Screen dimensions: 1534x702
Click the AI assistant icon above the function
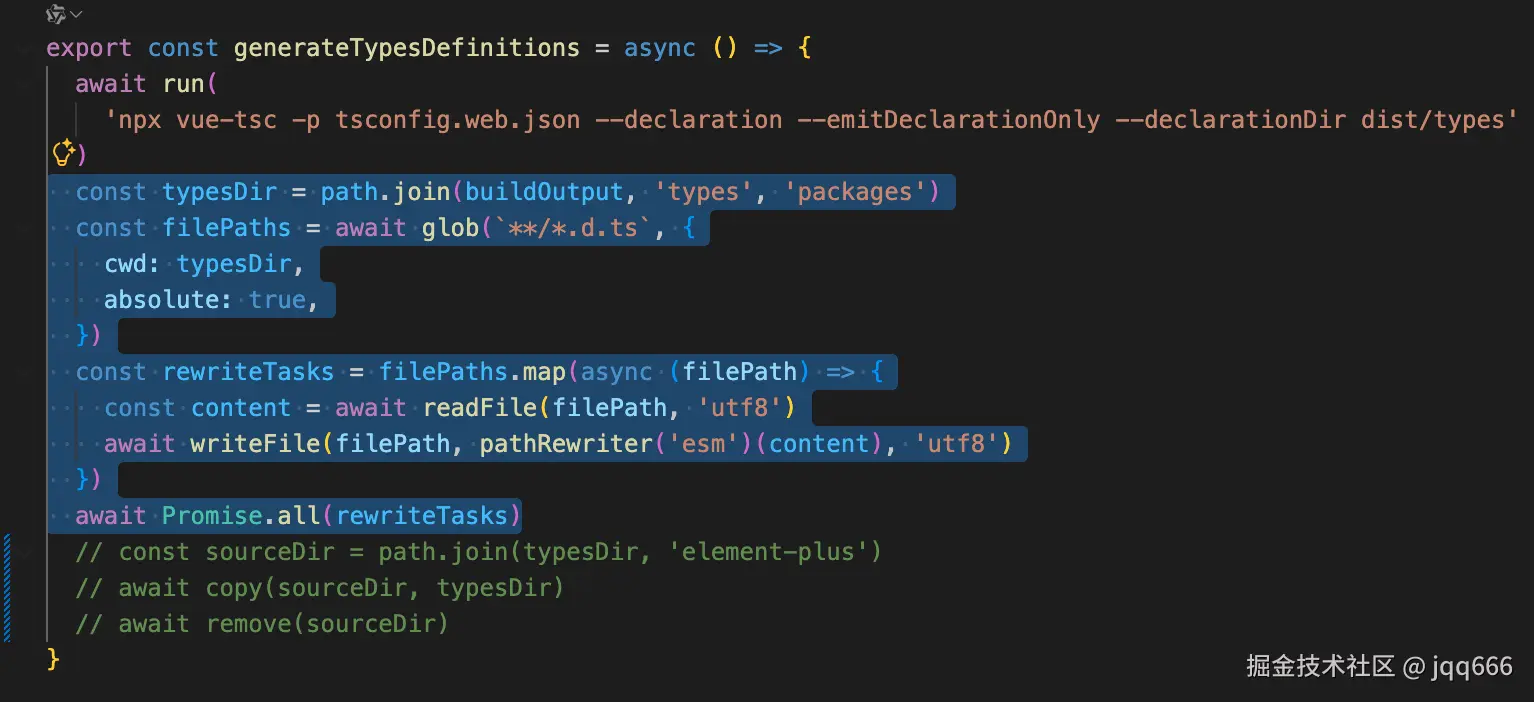click(x=57, y=14)
